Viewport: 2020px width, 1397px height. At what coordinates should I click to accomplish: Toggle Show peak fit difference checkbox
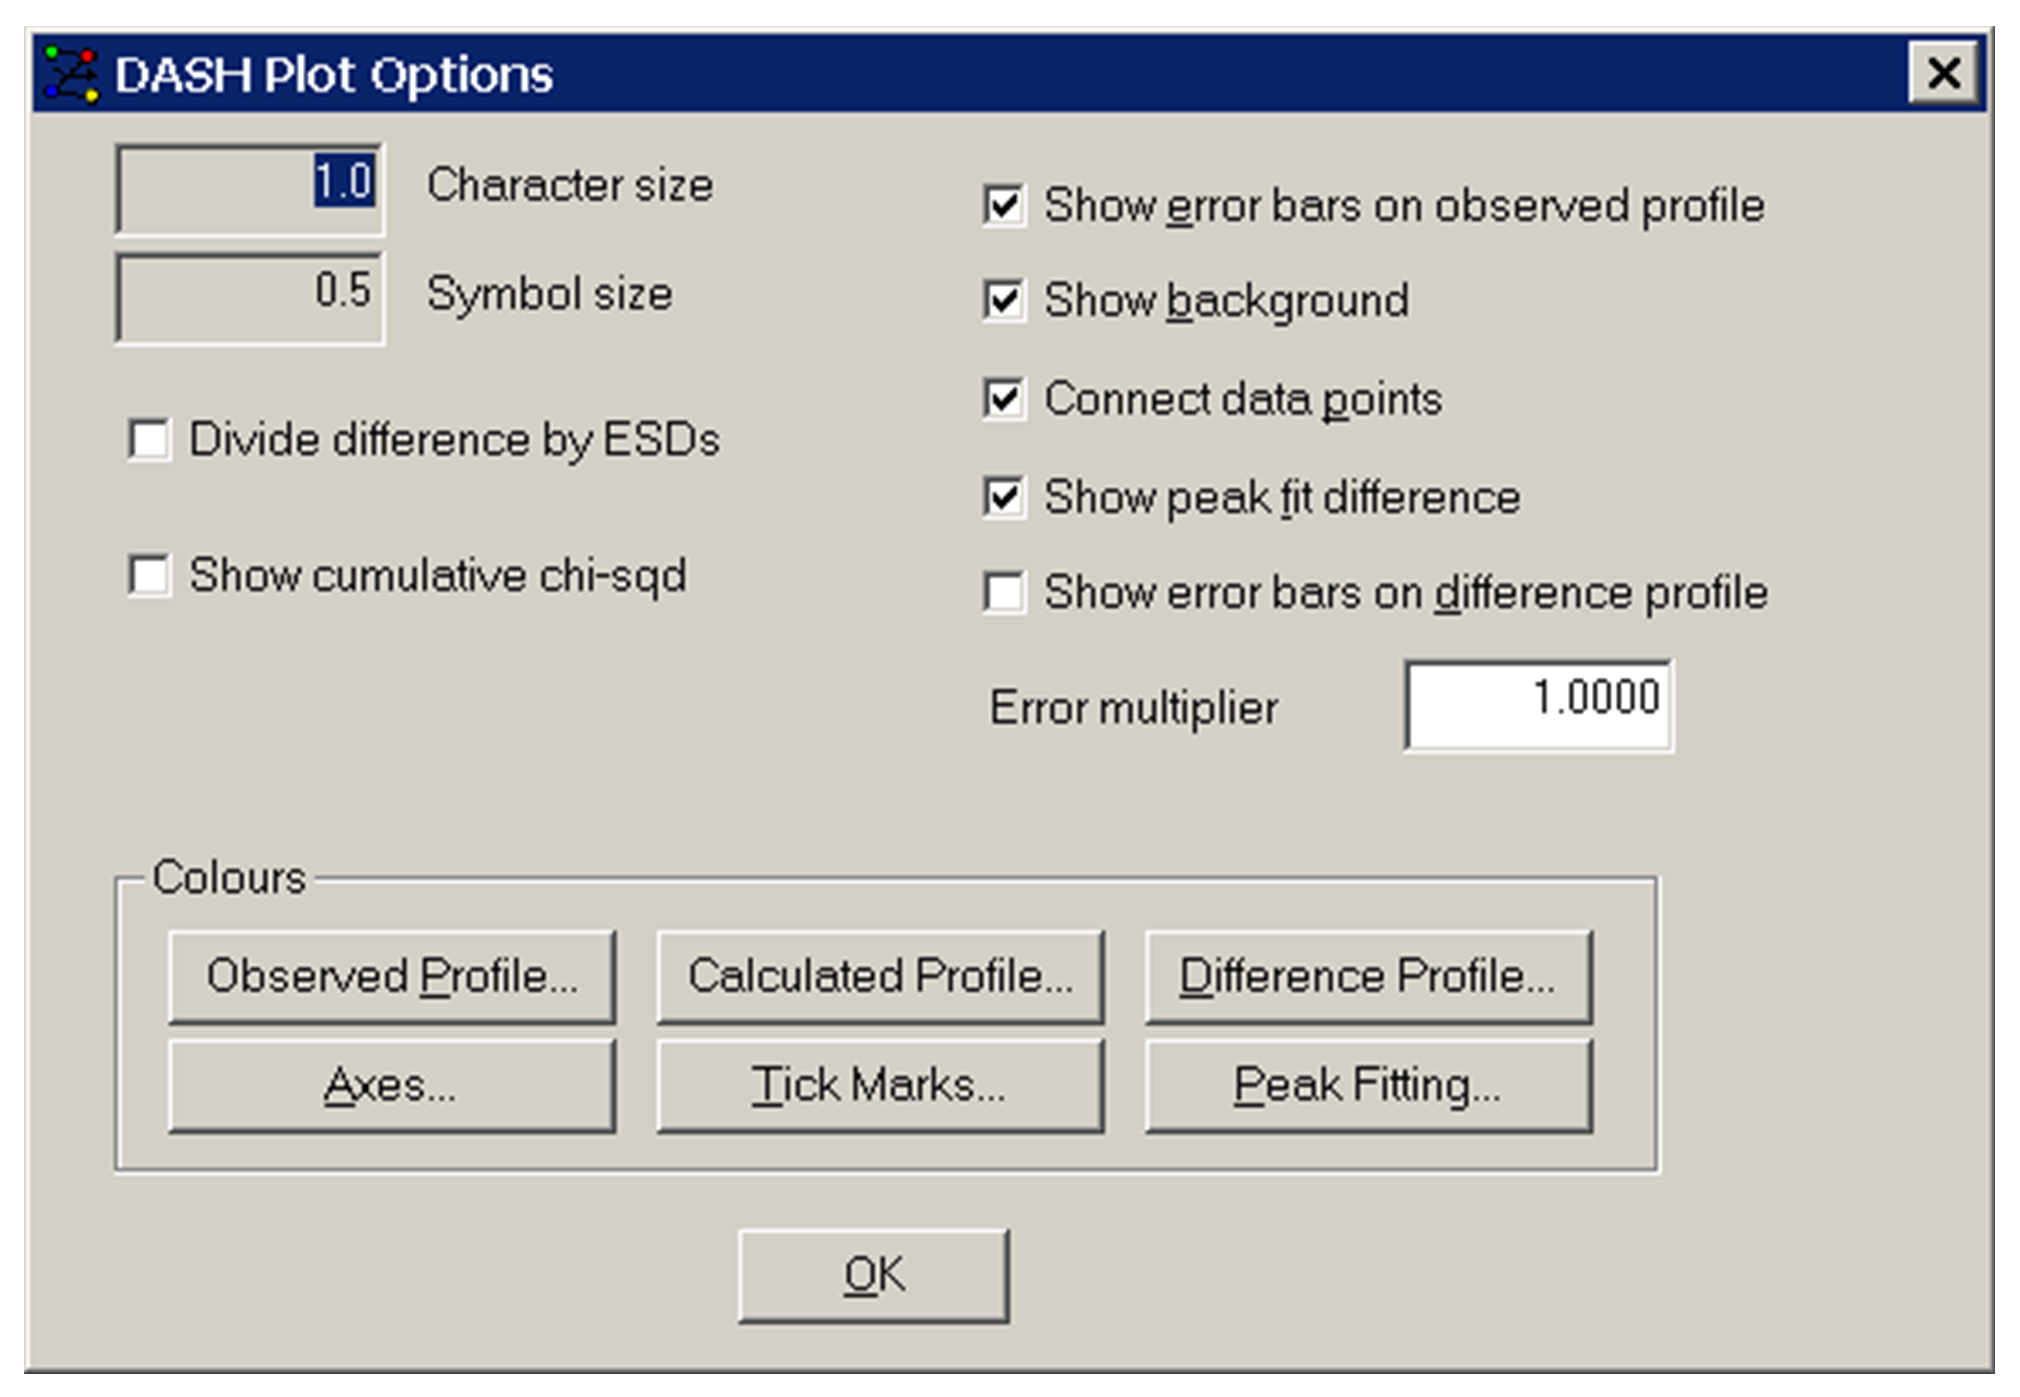click(1004, 497)
